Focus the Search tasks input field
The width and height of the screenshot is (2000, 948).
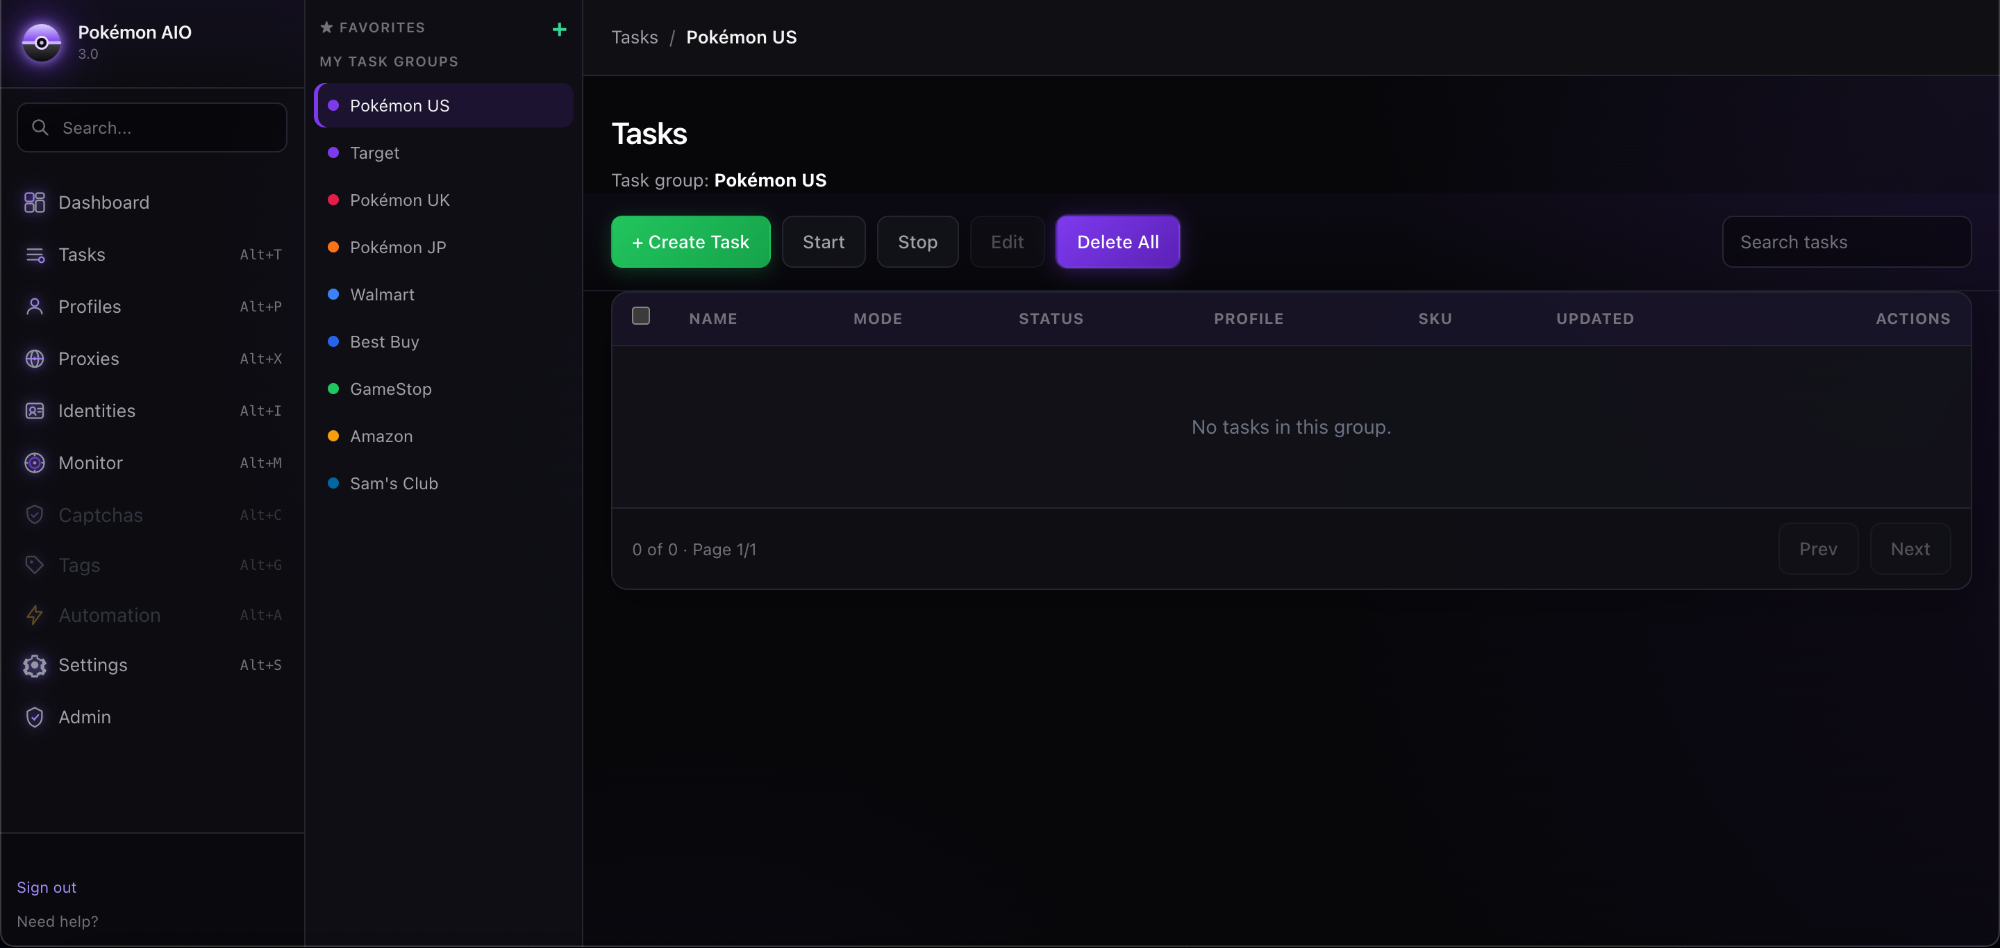pyautogui.click(x=1847, y=242)
